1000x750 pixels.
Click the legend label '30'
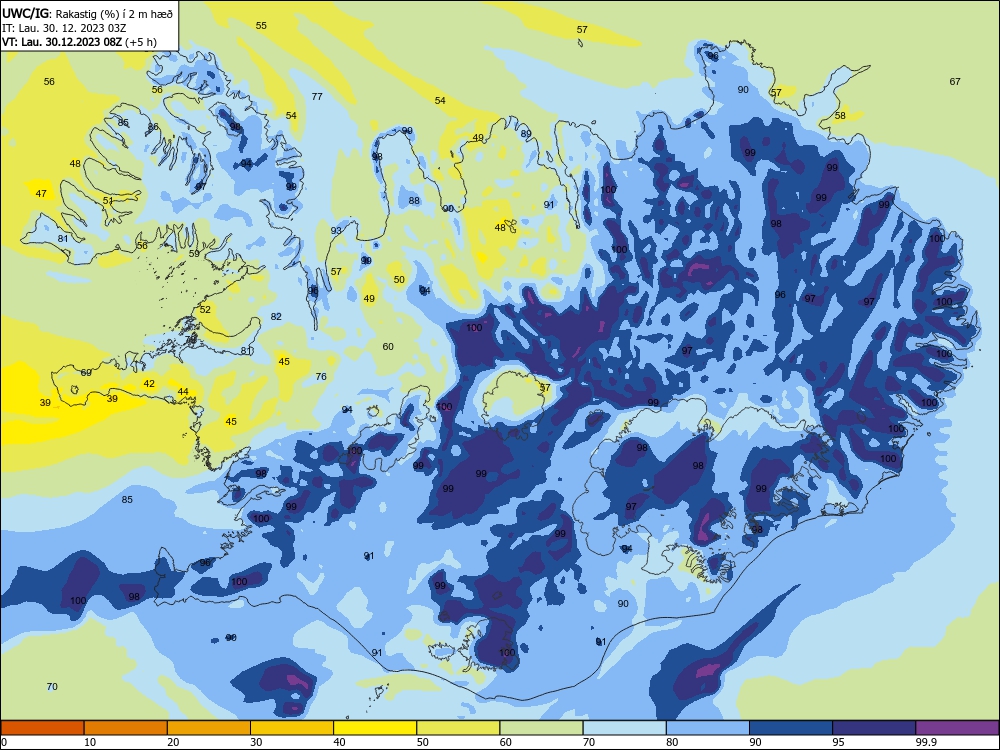point(256,742)
